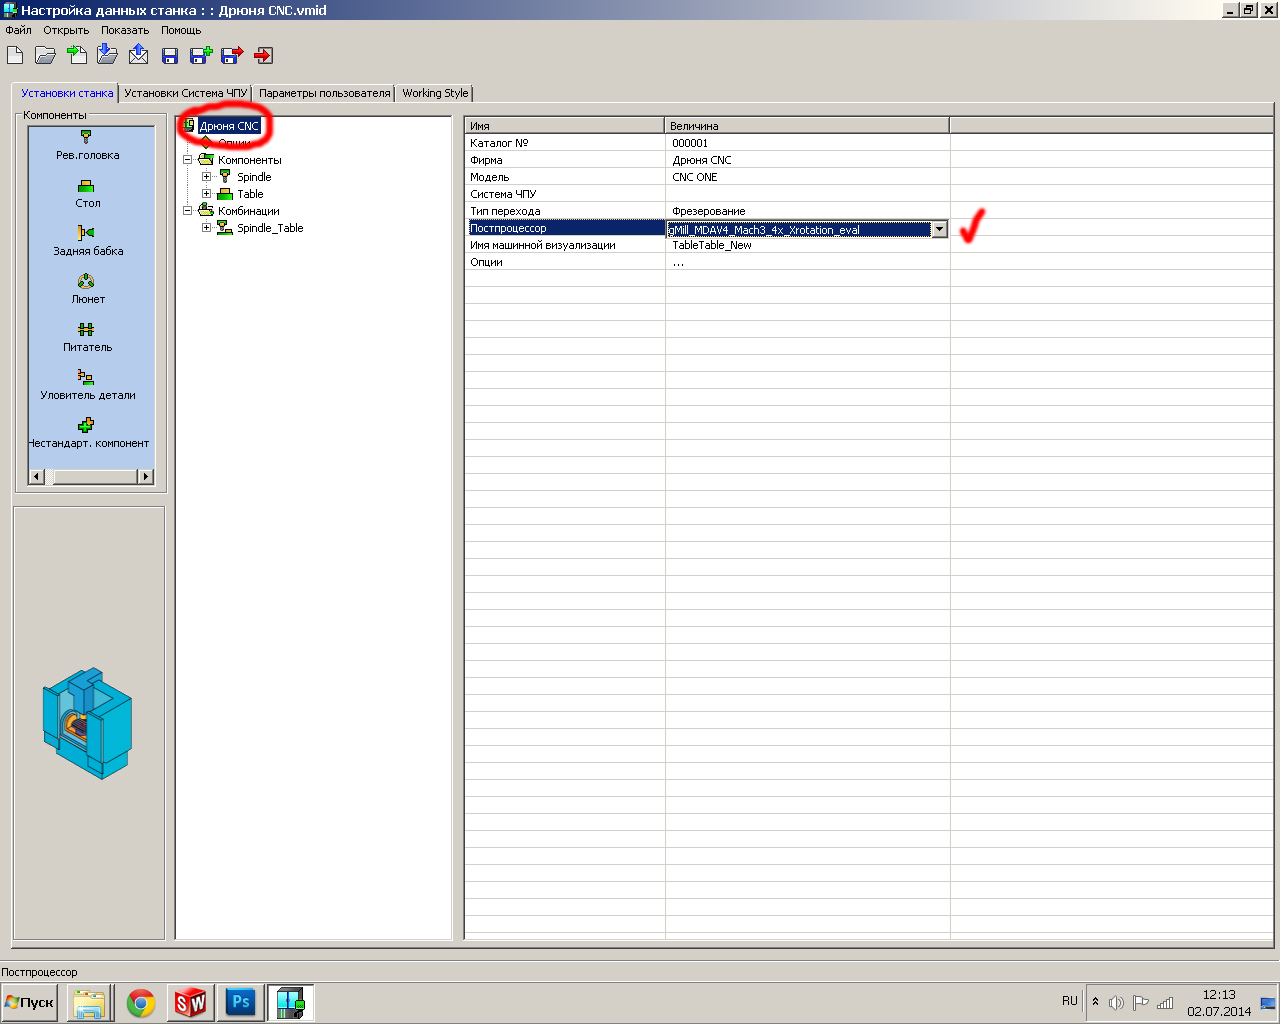The width and height of the screenshot is (1280, 1024).
Task: Expand the Spindle_Table tree node
Action: coord(206,228)
